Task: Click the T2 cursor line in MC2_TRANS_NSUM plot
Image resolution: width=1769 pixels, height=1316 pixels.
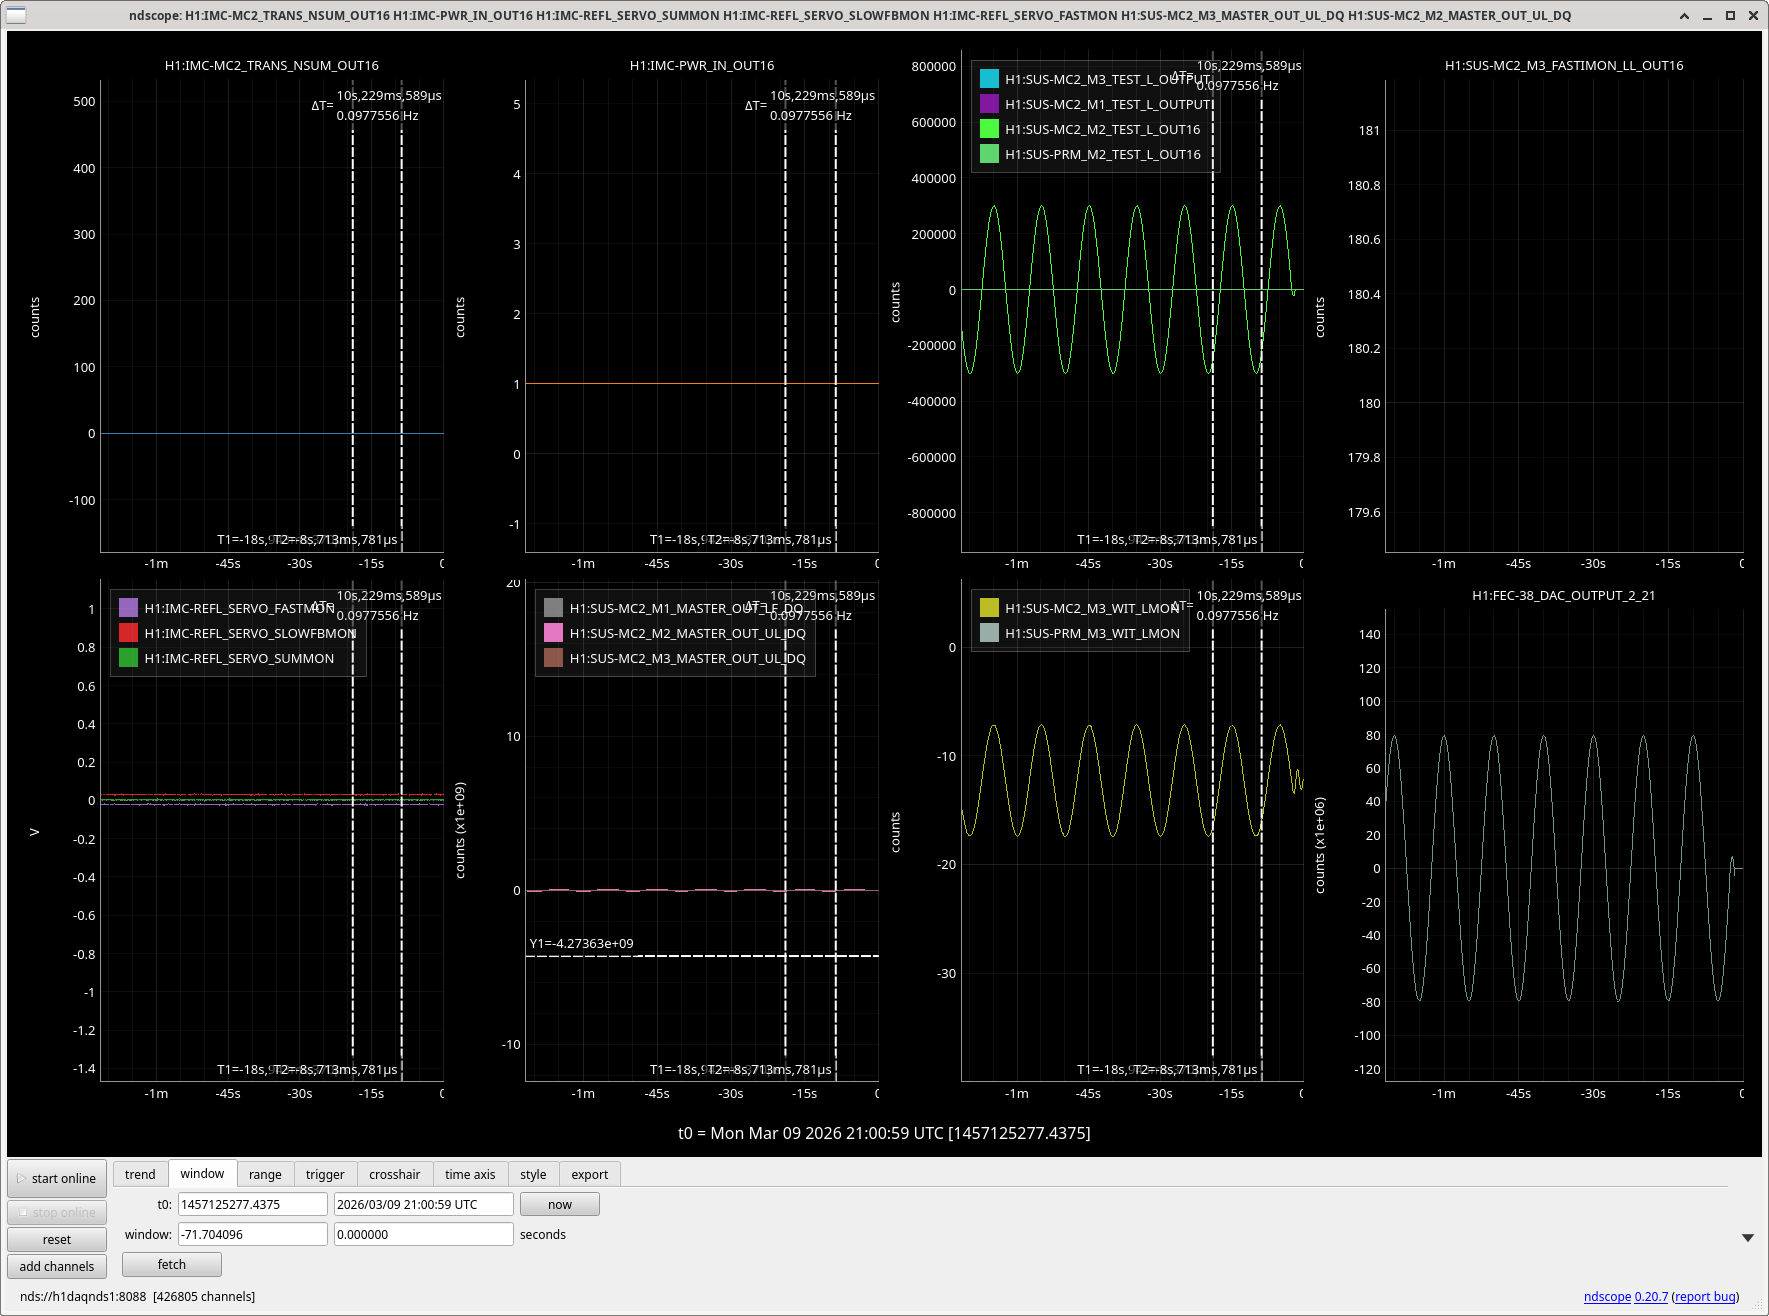Action: [402, 330]
